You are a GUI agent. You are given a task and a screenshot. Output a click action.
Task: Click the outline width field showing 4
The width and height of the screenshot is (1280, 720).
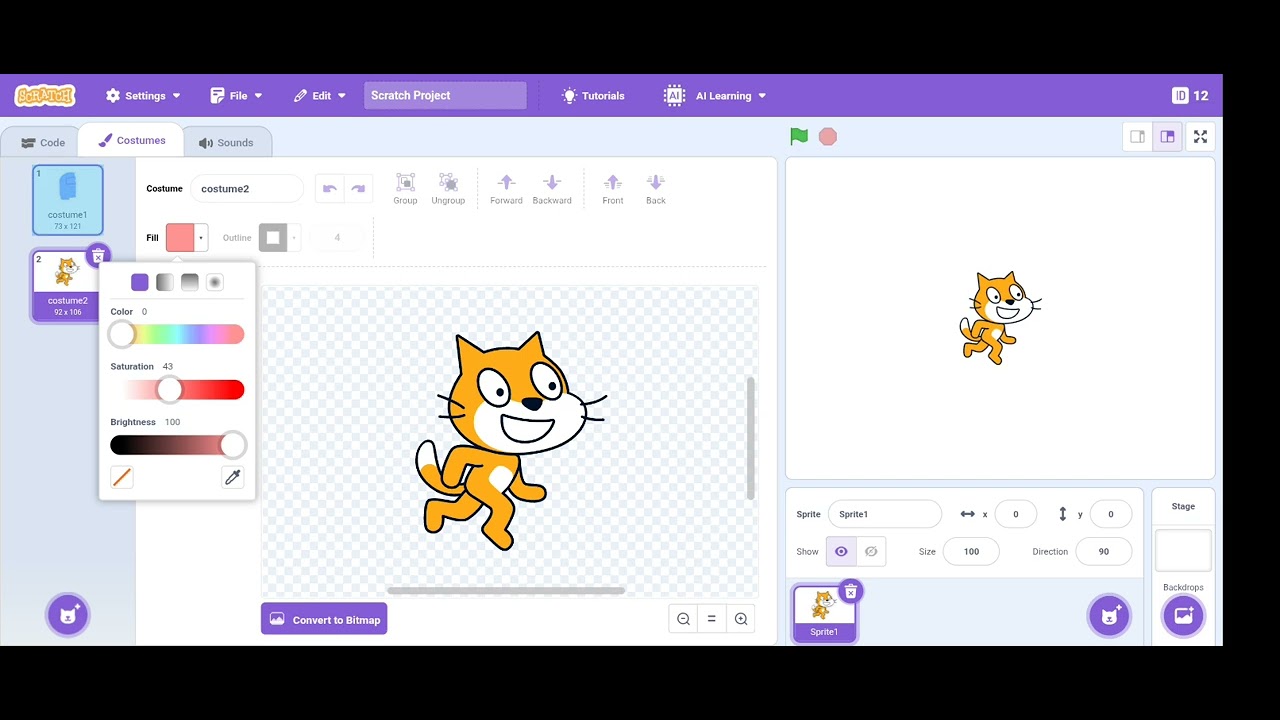coord(337,238)
